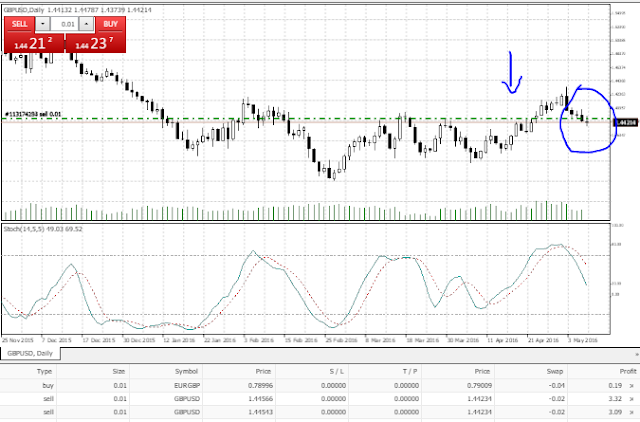Select the current price cell 0.79009
Viewport: 640px width, 422px height.
coord(480,386)
